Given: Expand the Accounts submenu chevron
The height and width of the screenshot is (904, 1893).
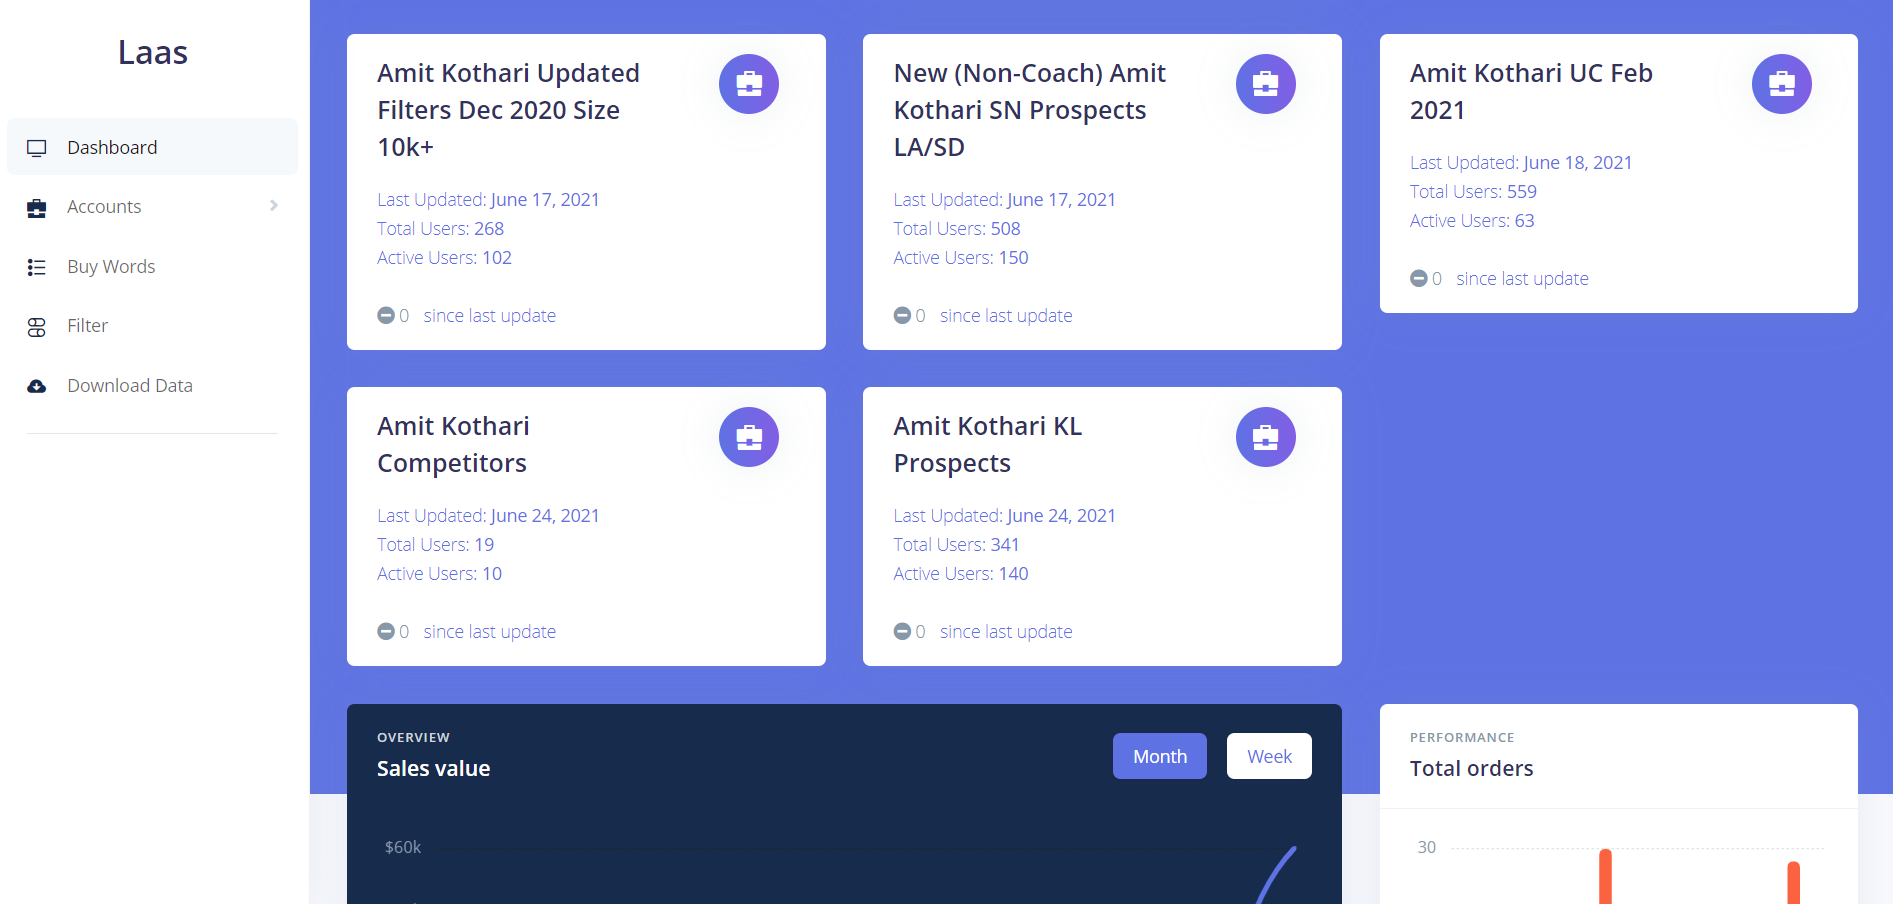Looking at the screenshot, I should tap(273, 206).
